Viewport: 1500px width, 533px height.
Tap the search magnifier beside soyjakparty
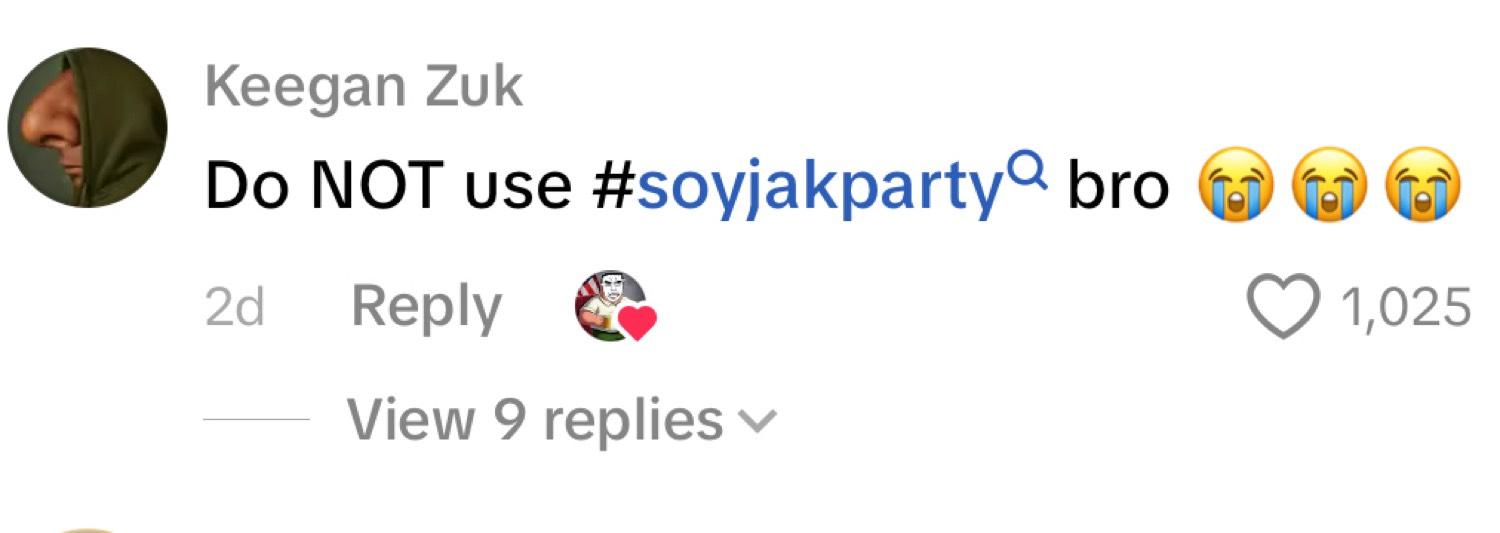(x=1029, y=176)
